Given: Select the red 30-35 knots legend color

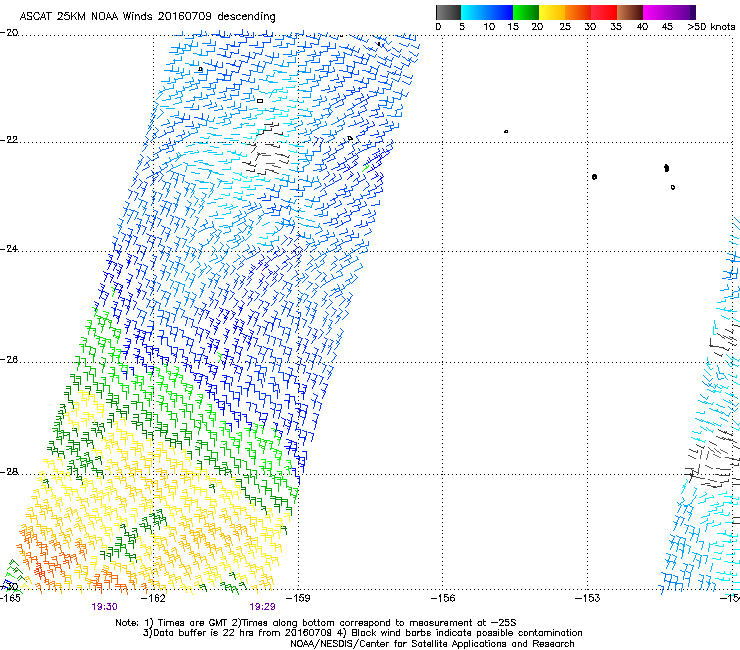Looking at the screenshot, I should coord(604,12).
